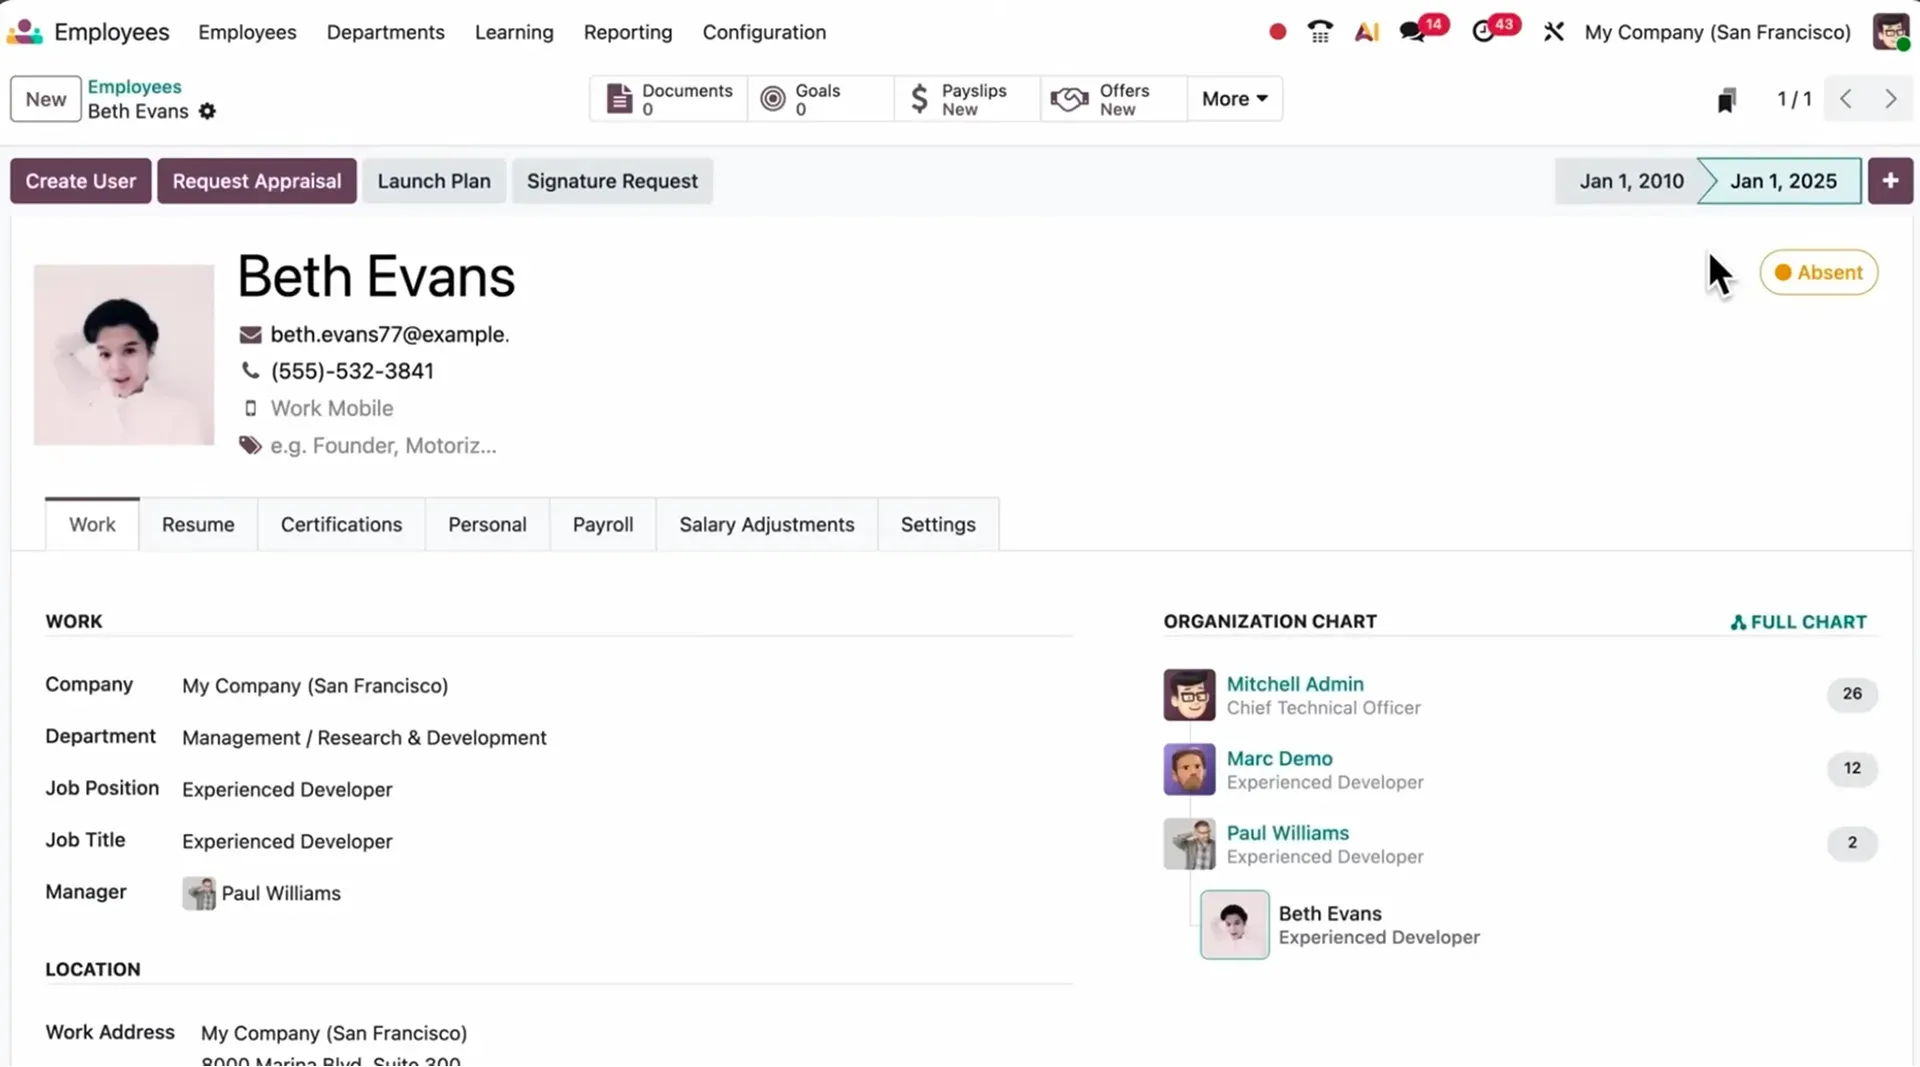Open Mitchell Admin in organization chart

pos(1294,684)
